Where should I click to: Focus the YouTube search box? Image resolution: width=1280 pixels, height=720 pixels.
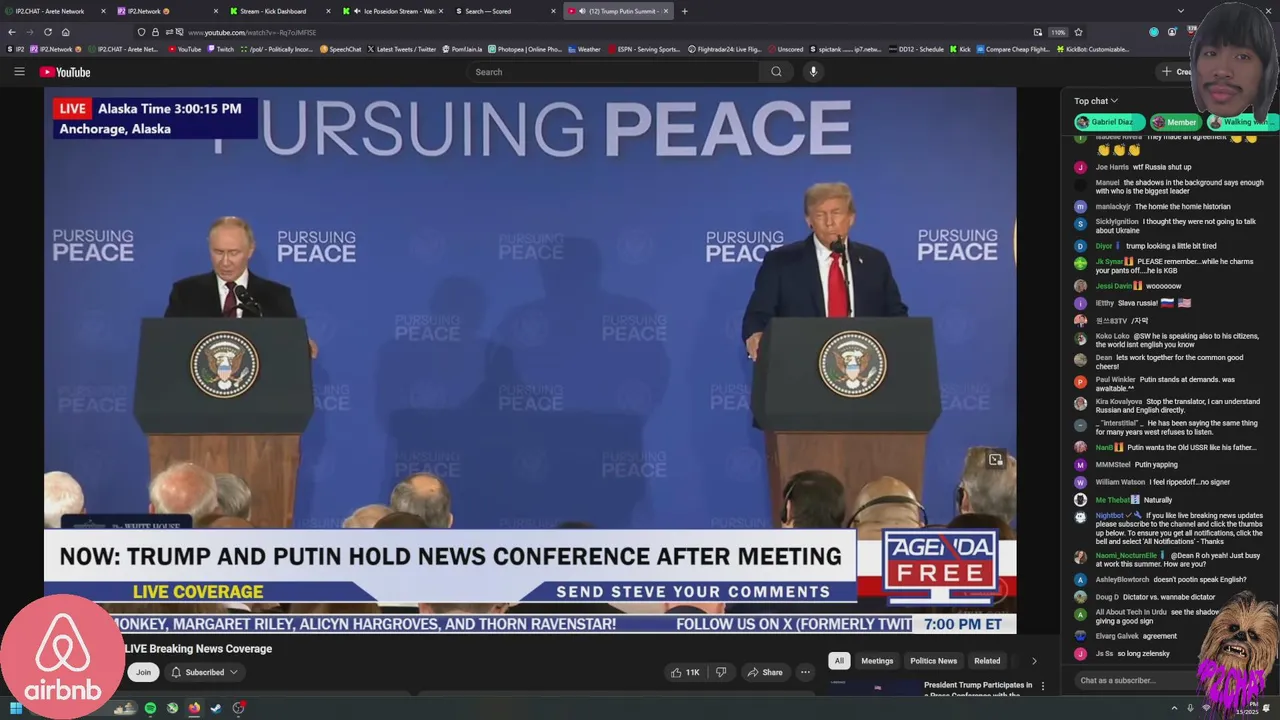coord(613,72)
